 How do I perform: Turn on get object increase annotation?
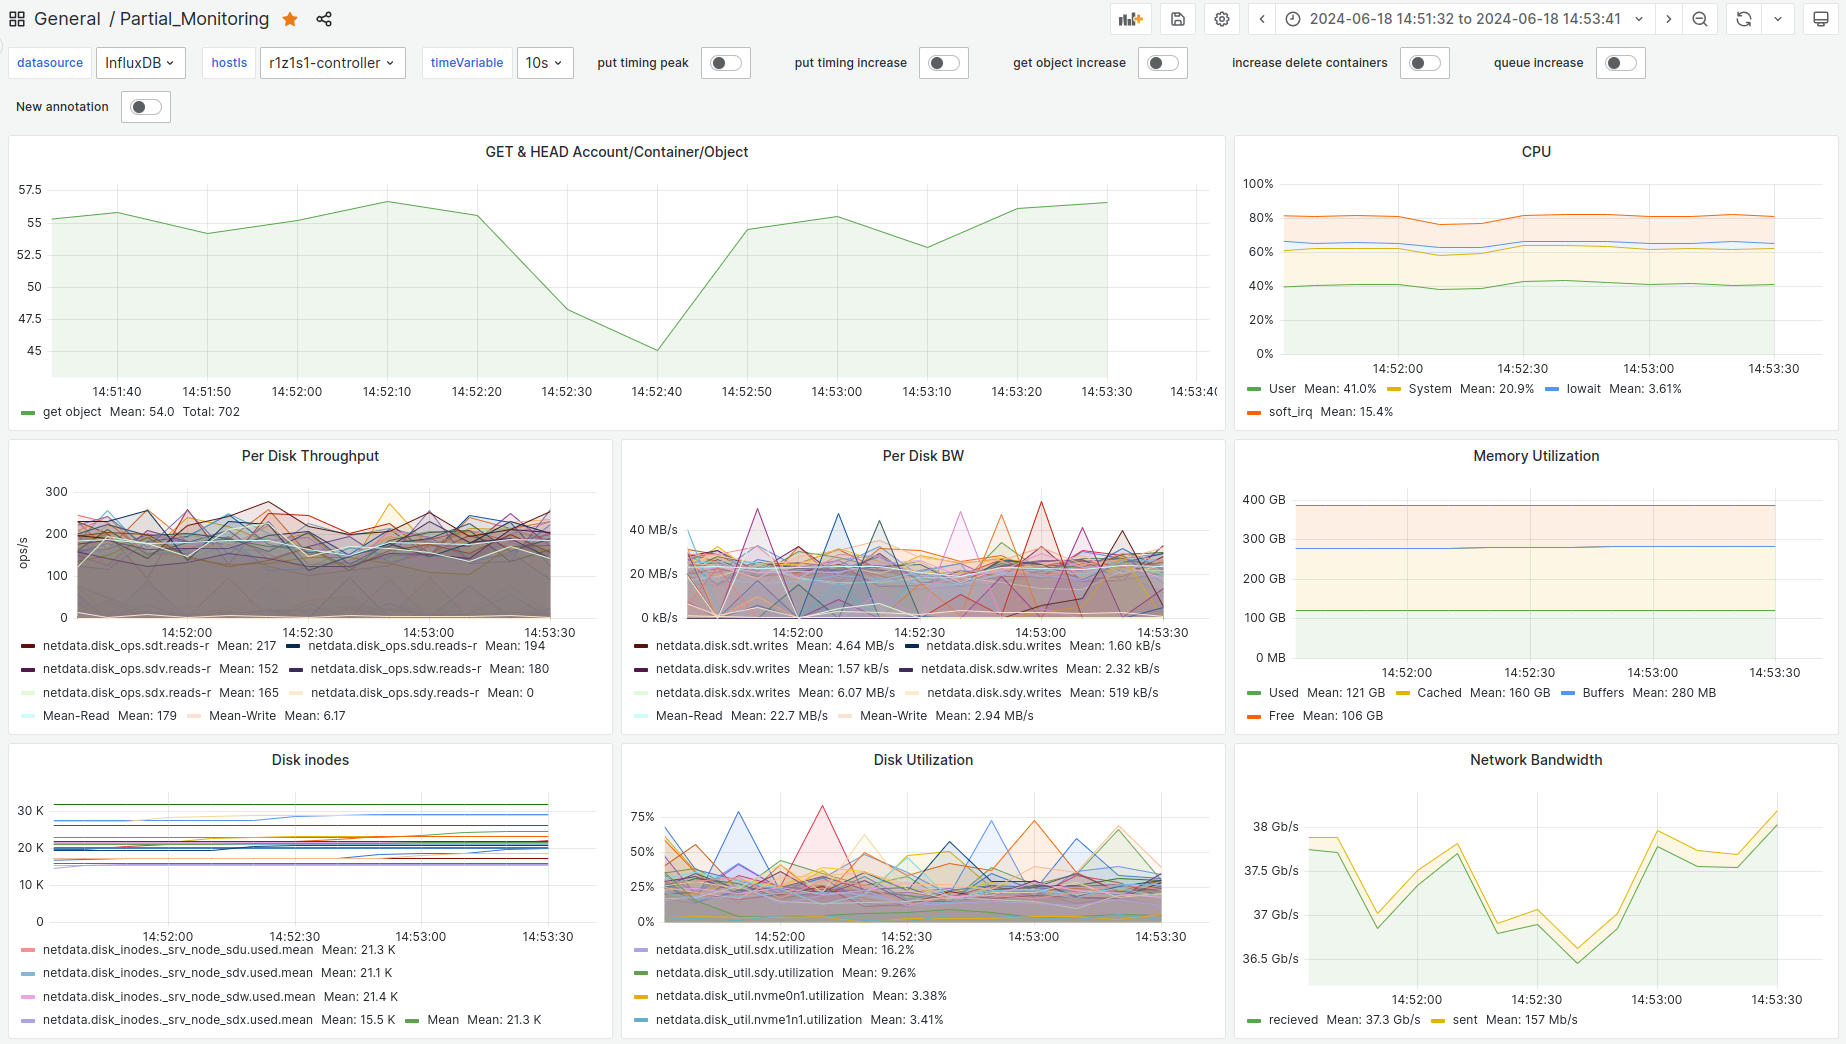pyautogui.click(x=1163, y=63)
